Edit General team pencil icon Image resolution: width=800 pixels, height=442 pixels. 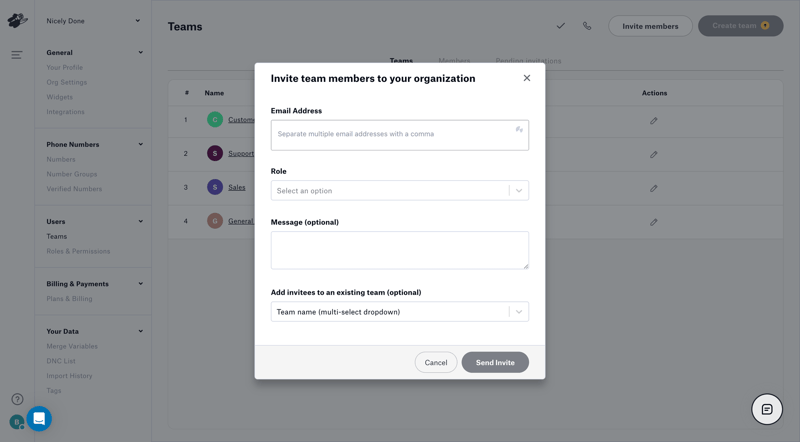(x=654, y=222)
